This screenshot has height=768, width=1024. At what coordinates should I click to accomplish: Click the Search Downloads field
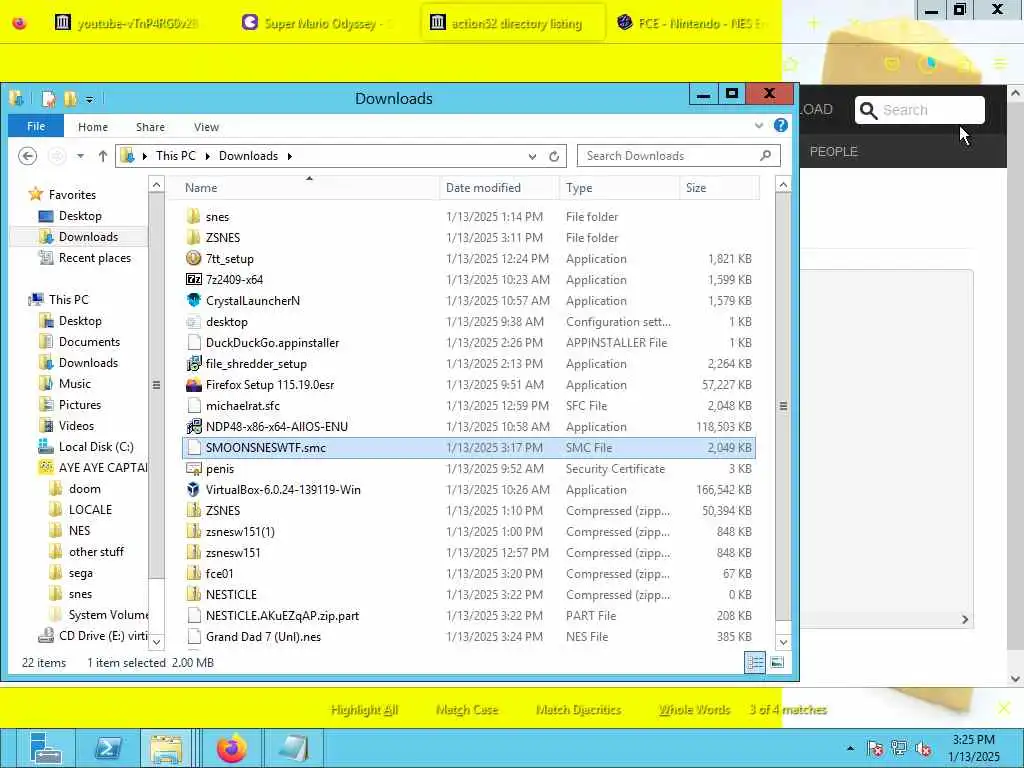pos(679,156)
